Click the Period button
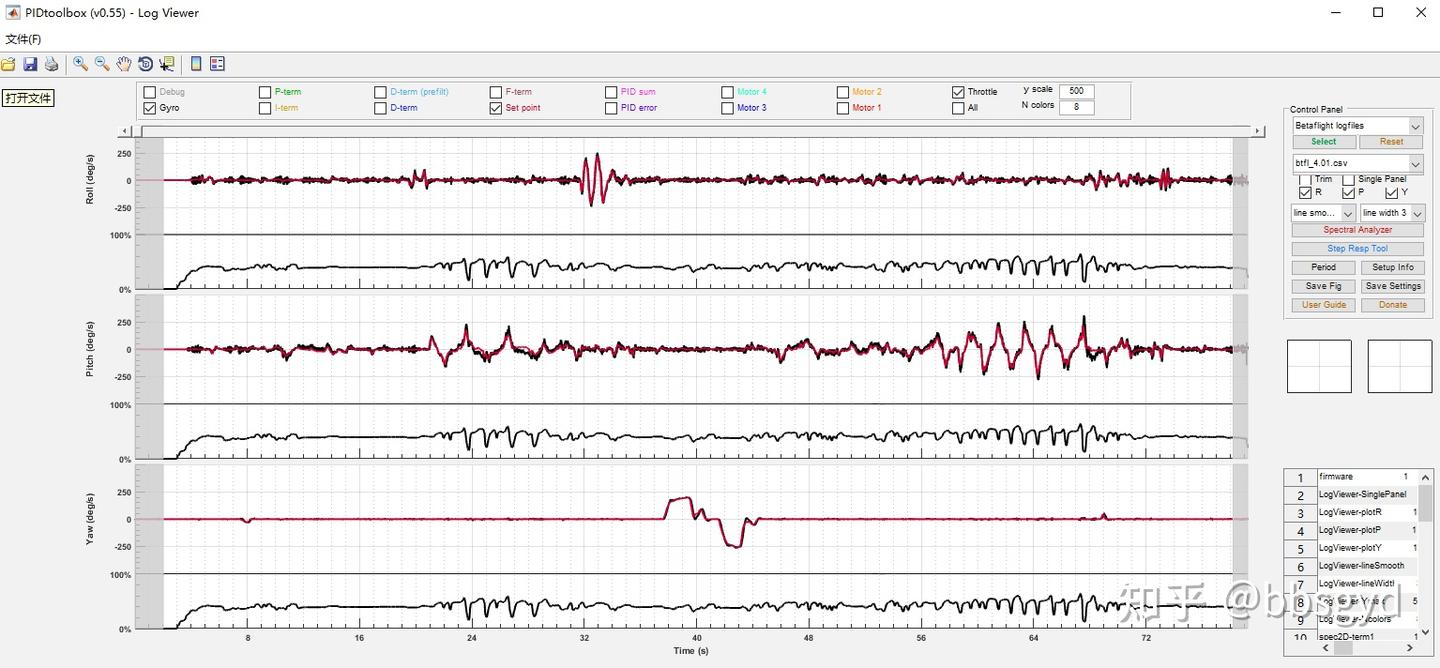This screenshot has width=1440, height=668. click(1323, 267)
